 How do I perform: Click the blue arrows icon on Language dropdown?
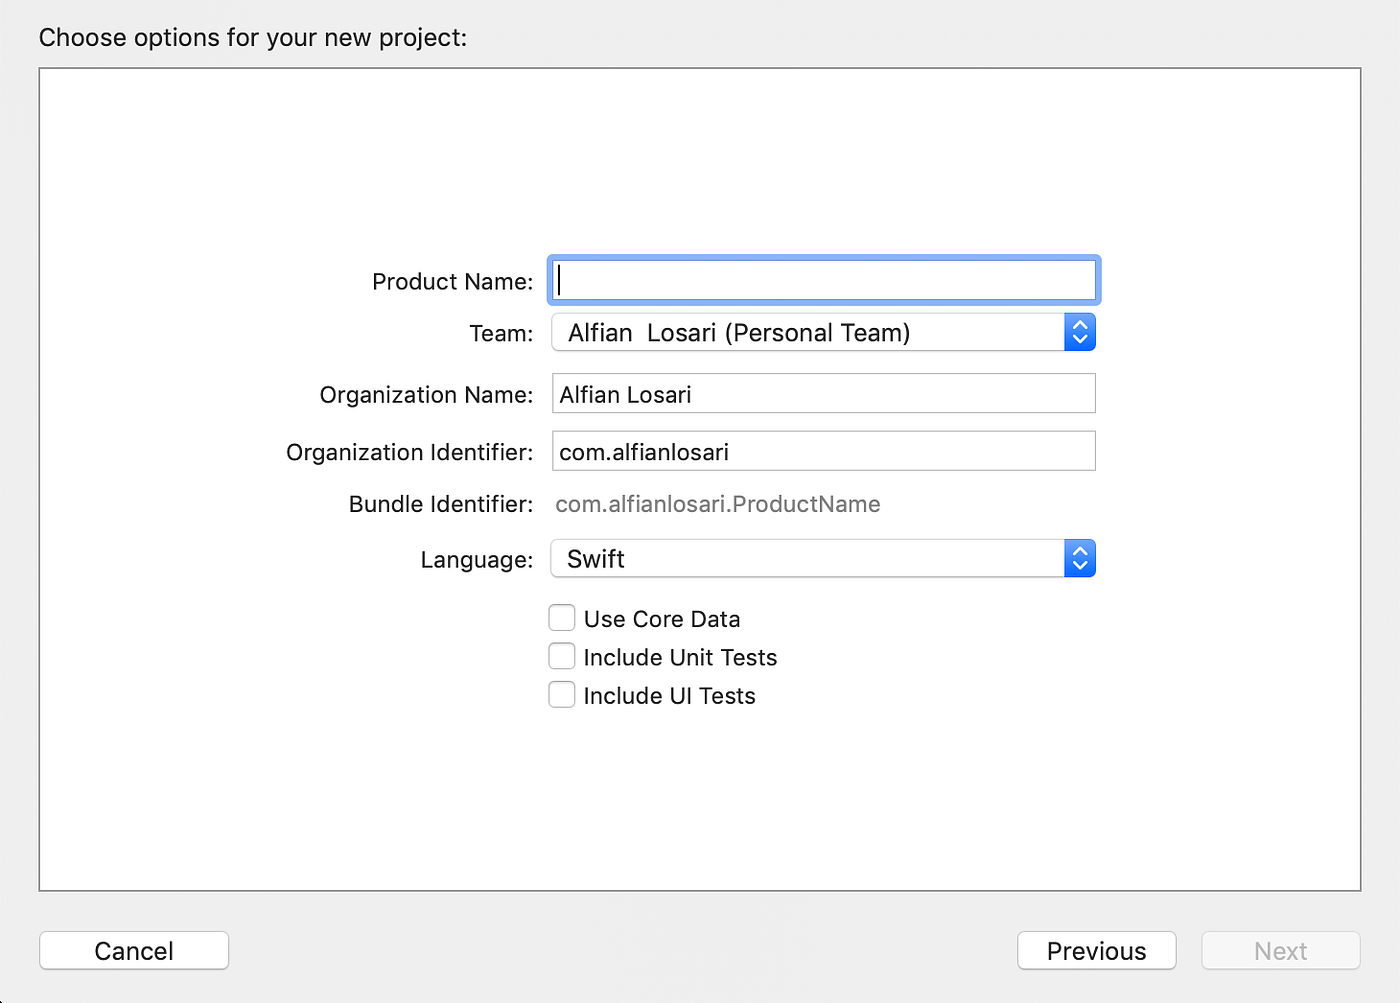1080,558
